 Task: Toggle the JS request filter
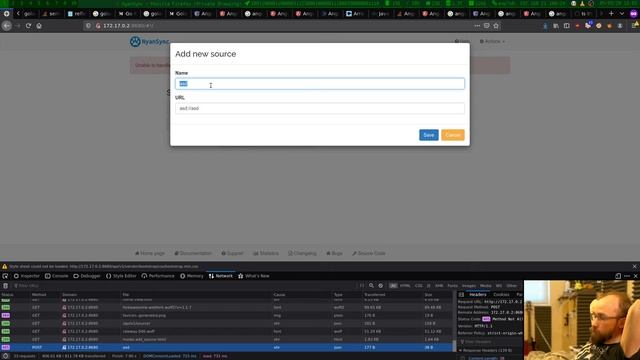click(429, 286)
